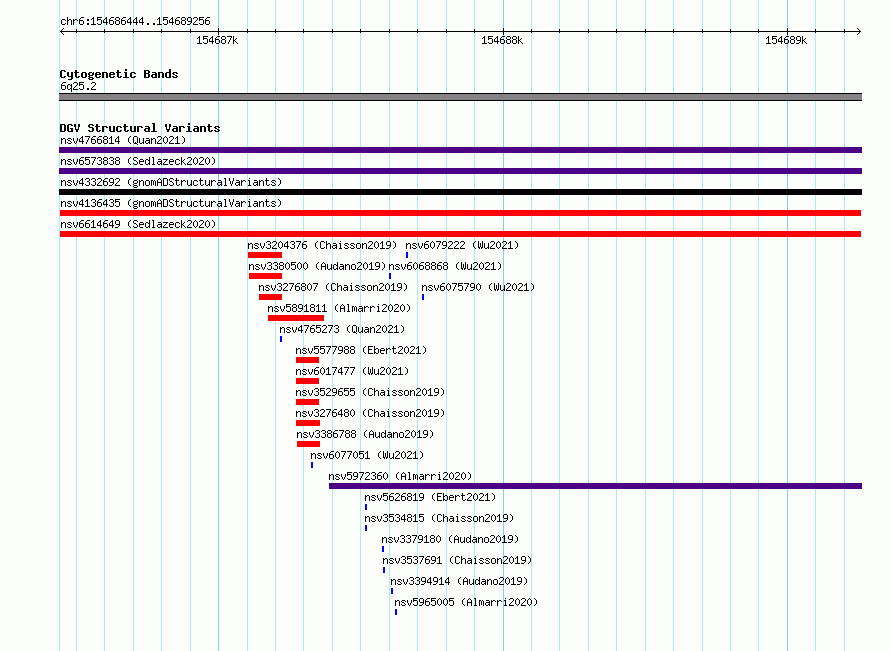Open nsv4332692 (gnomADStructuralVariants) label
Screen dimensions: 890x651
pyautogui.click(x=171, y=182)
